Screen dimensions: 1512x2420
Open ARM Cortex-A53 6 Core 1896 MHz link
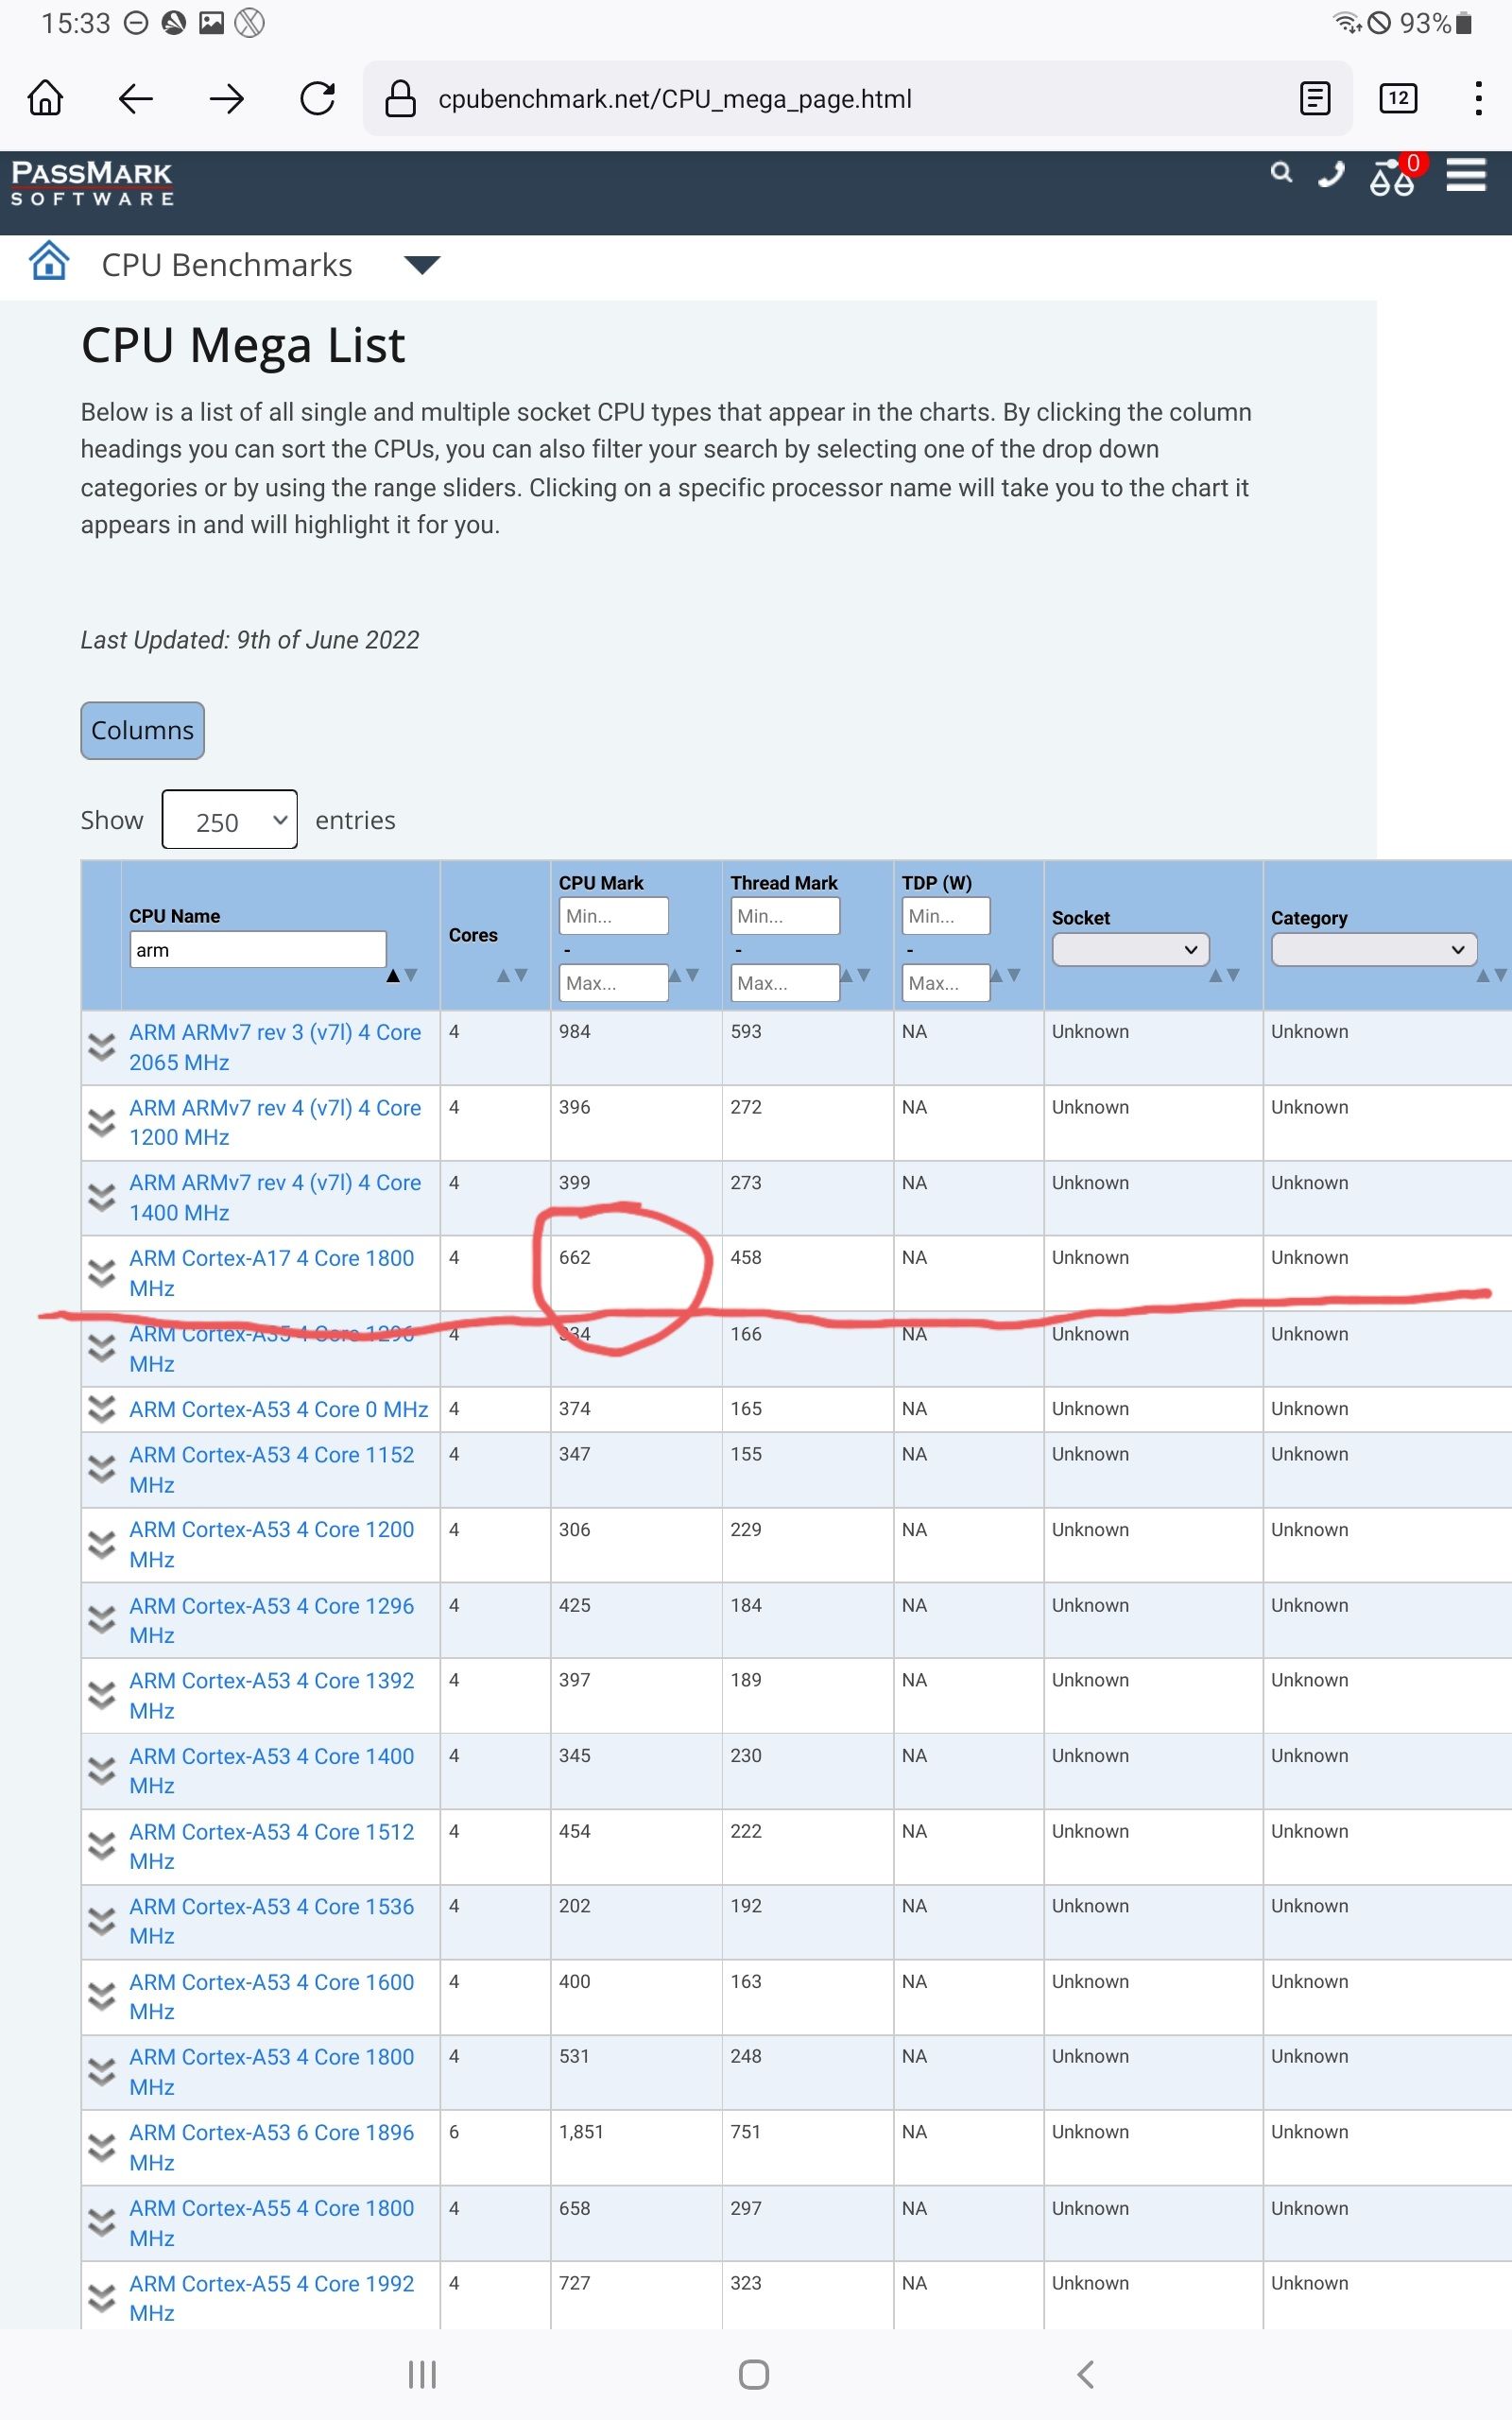(x=272, y=2147)
